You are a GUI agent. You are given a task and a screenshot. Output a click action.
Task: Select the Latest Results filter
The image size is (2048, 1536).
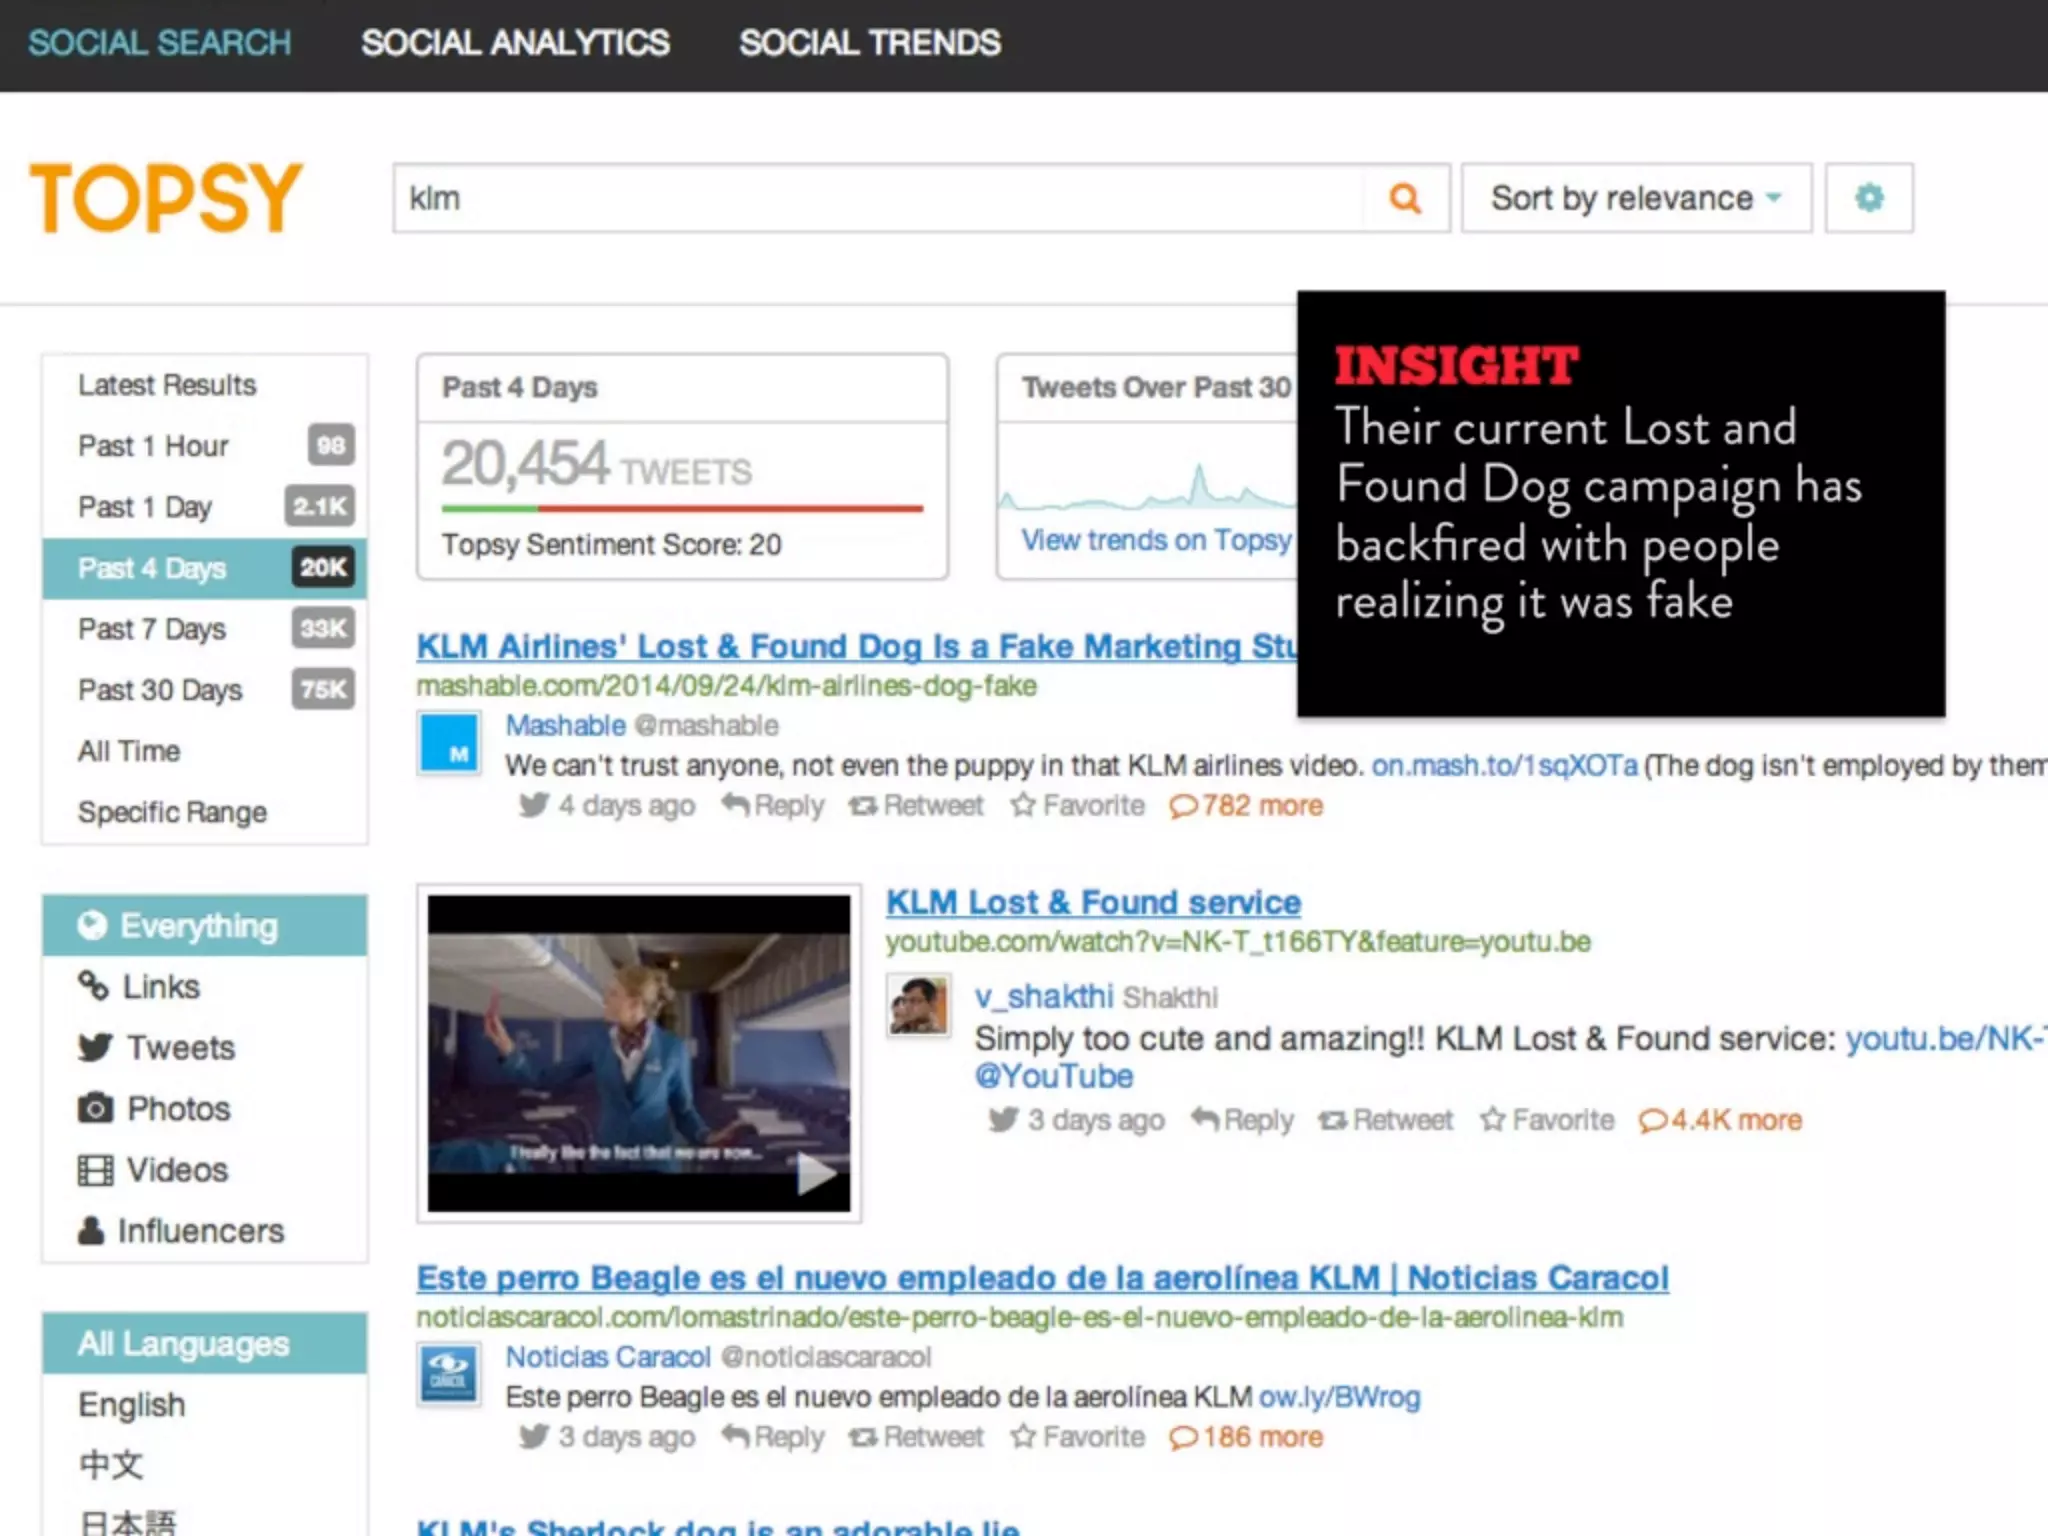205,385
